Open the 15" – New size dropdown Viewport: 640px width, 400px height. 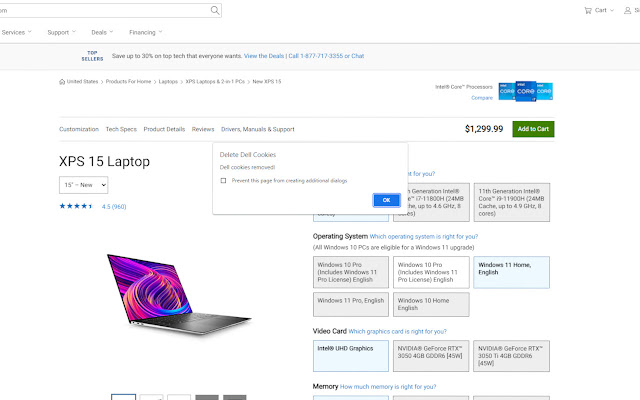point(84,185)
